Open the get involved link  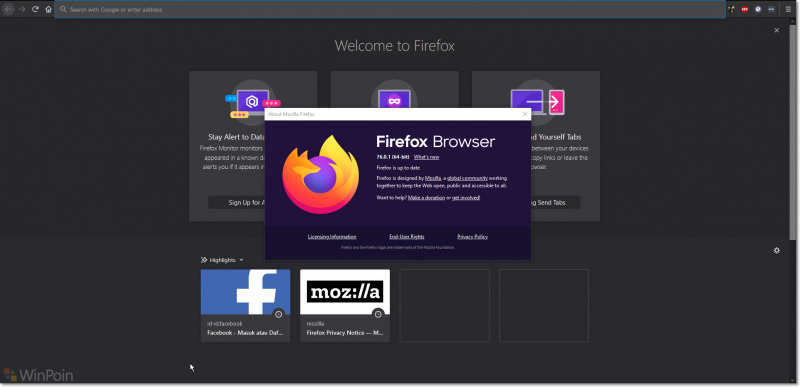point(466,197)
